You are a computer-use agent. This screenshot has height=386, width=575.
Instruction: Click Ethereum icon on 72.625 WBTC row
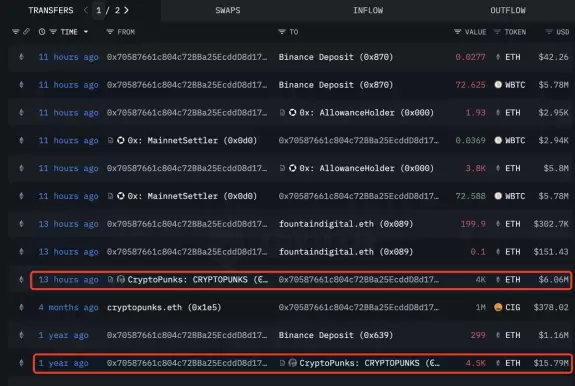[x=21, y=85]
